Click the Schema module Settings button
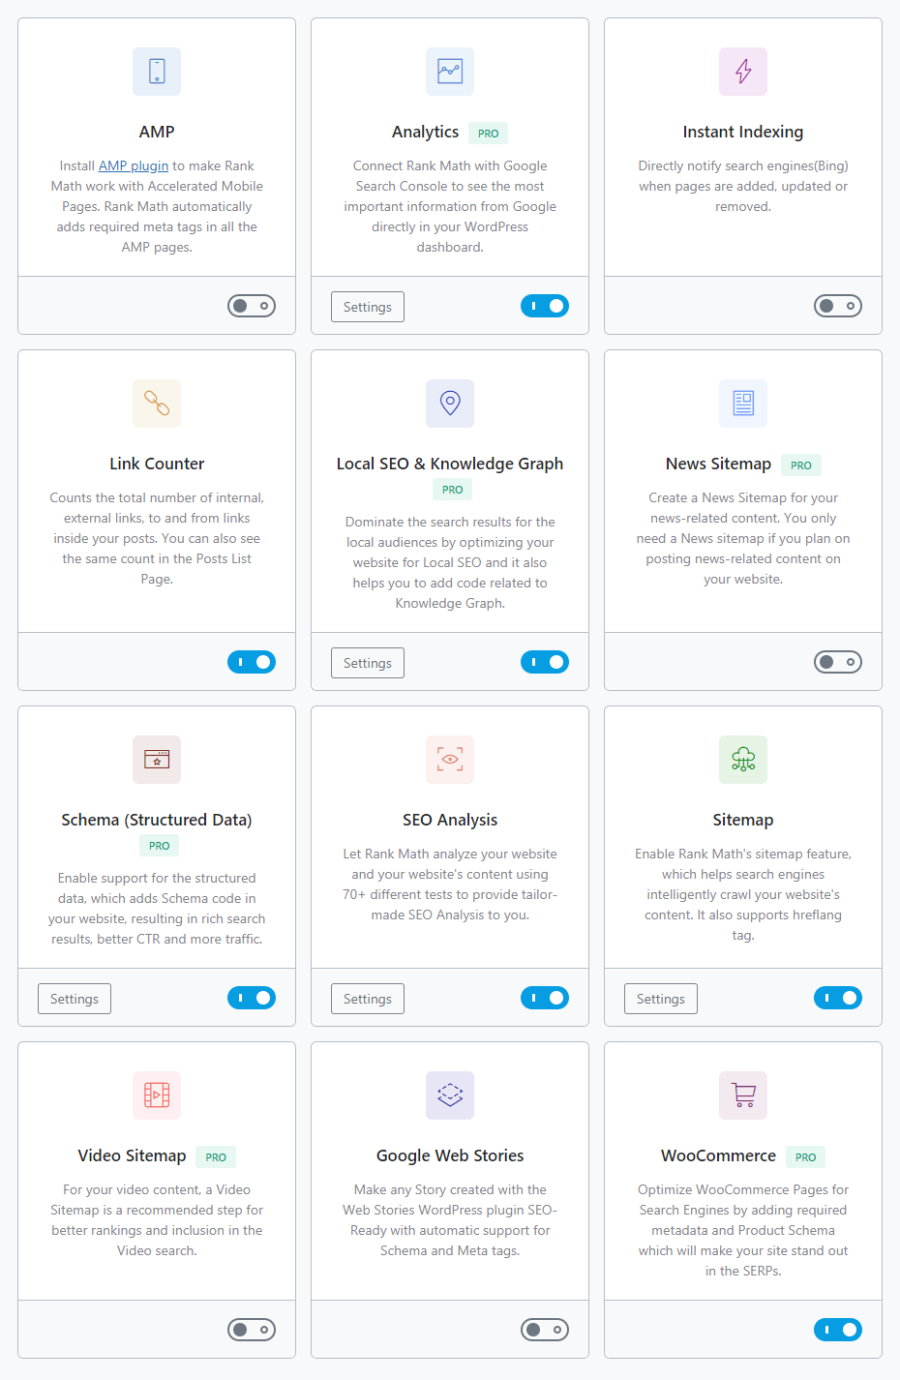 (x=74, y=999)
